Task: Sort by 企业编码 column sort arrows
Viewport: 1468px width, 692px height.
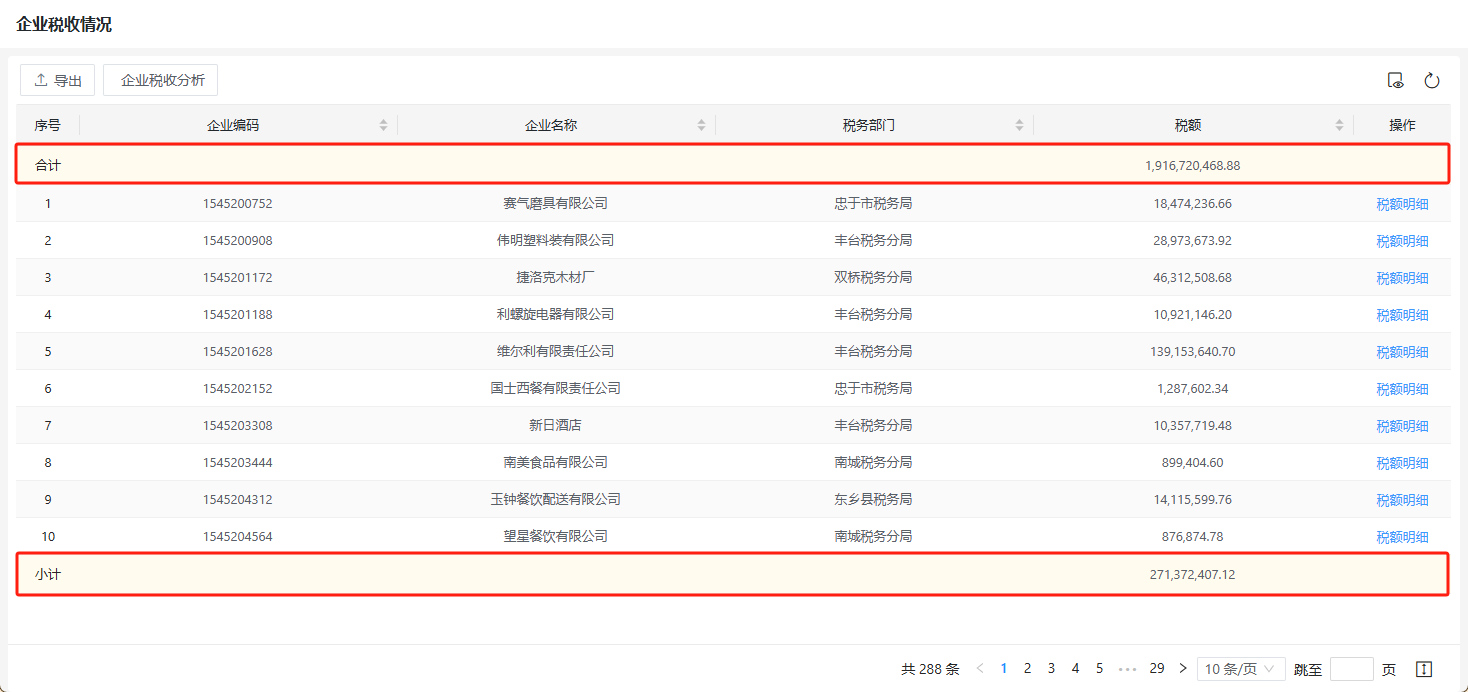Action: click(383, 125)
